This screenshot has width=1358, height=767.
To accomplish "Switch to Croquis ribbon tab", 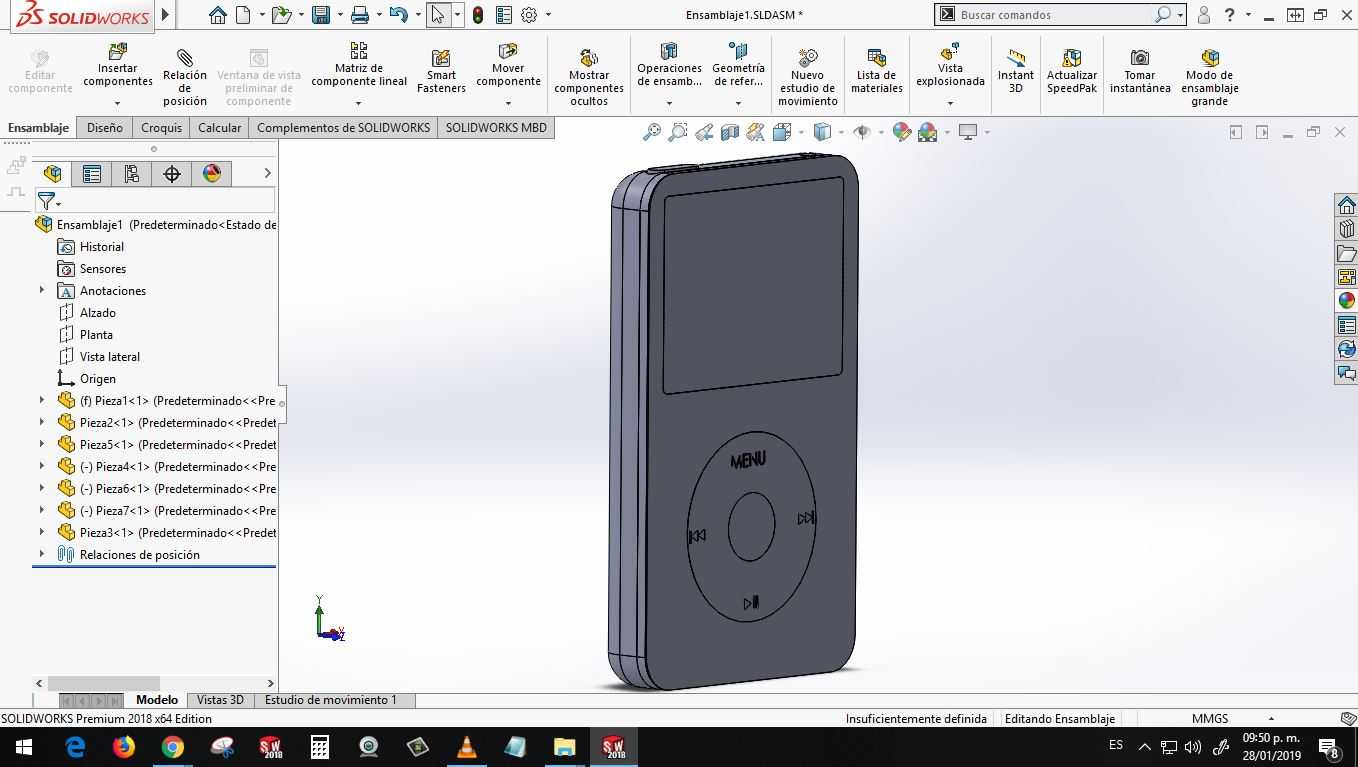I will (x=161, y=128).
